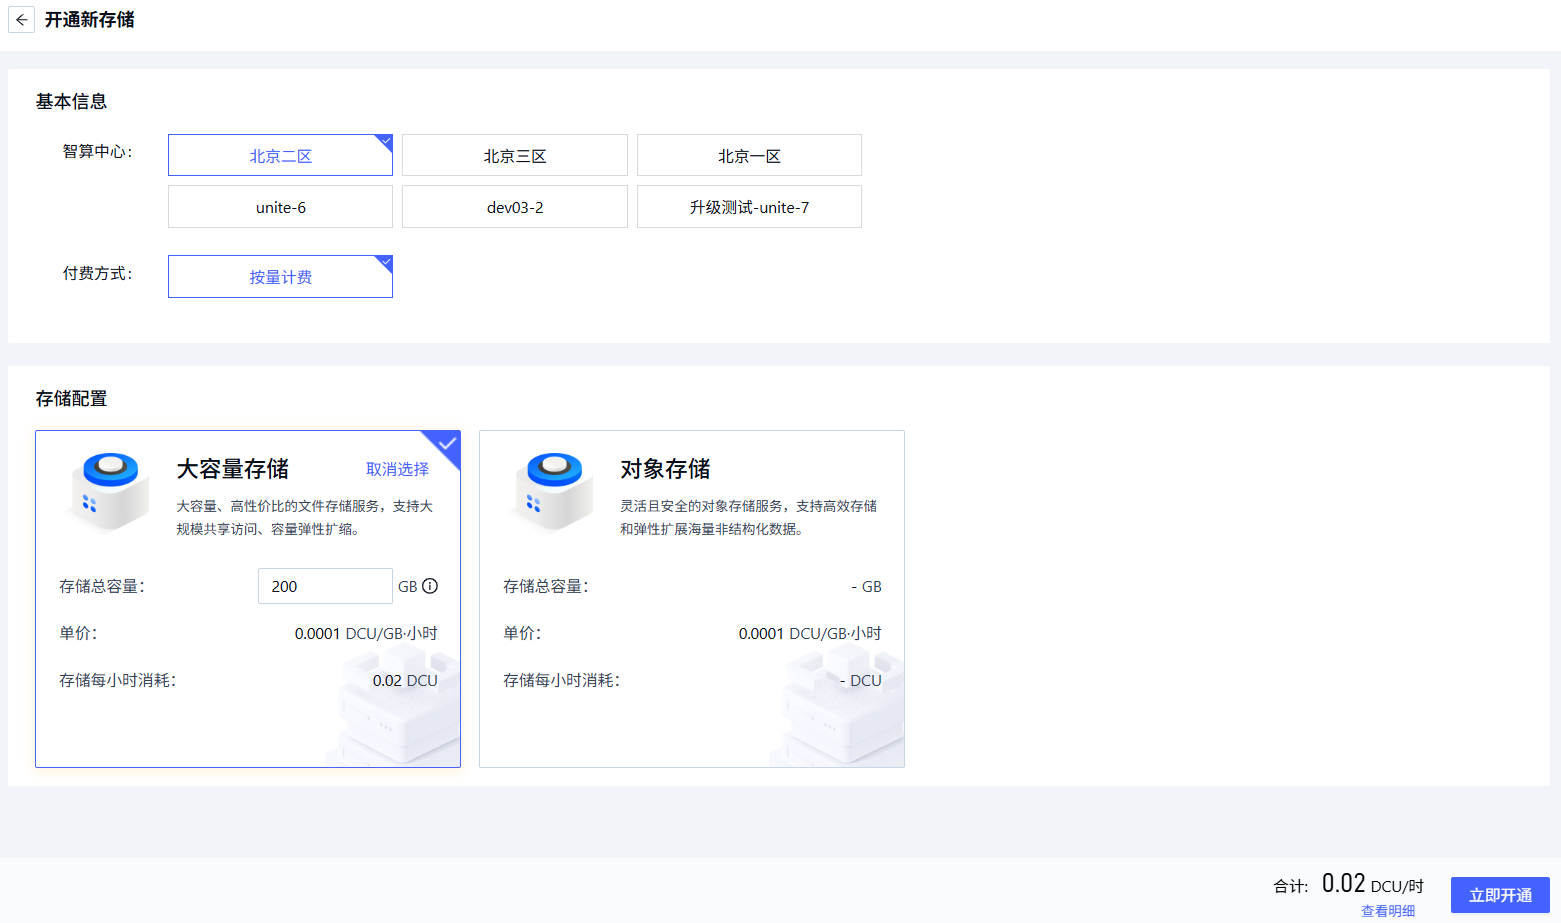Select 北京三区 compute center
Screen dimensions: 1561x923
514,156
